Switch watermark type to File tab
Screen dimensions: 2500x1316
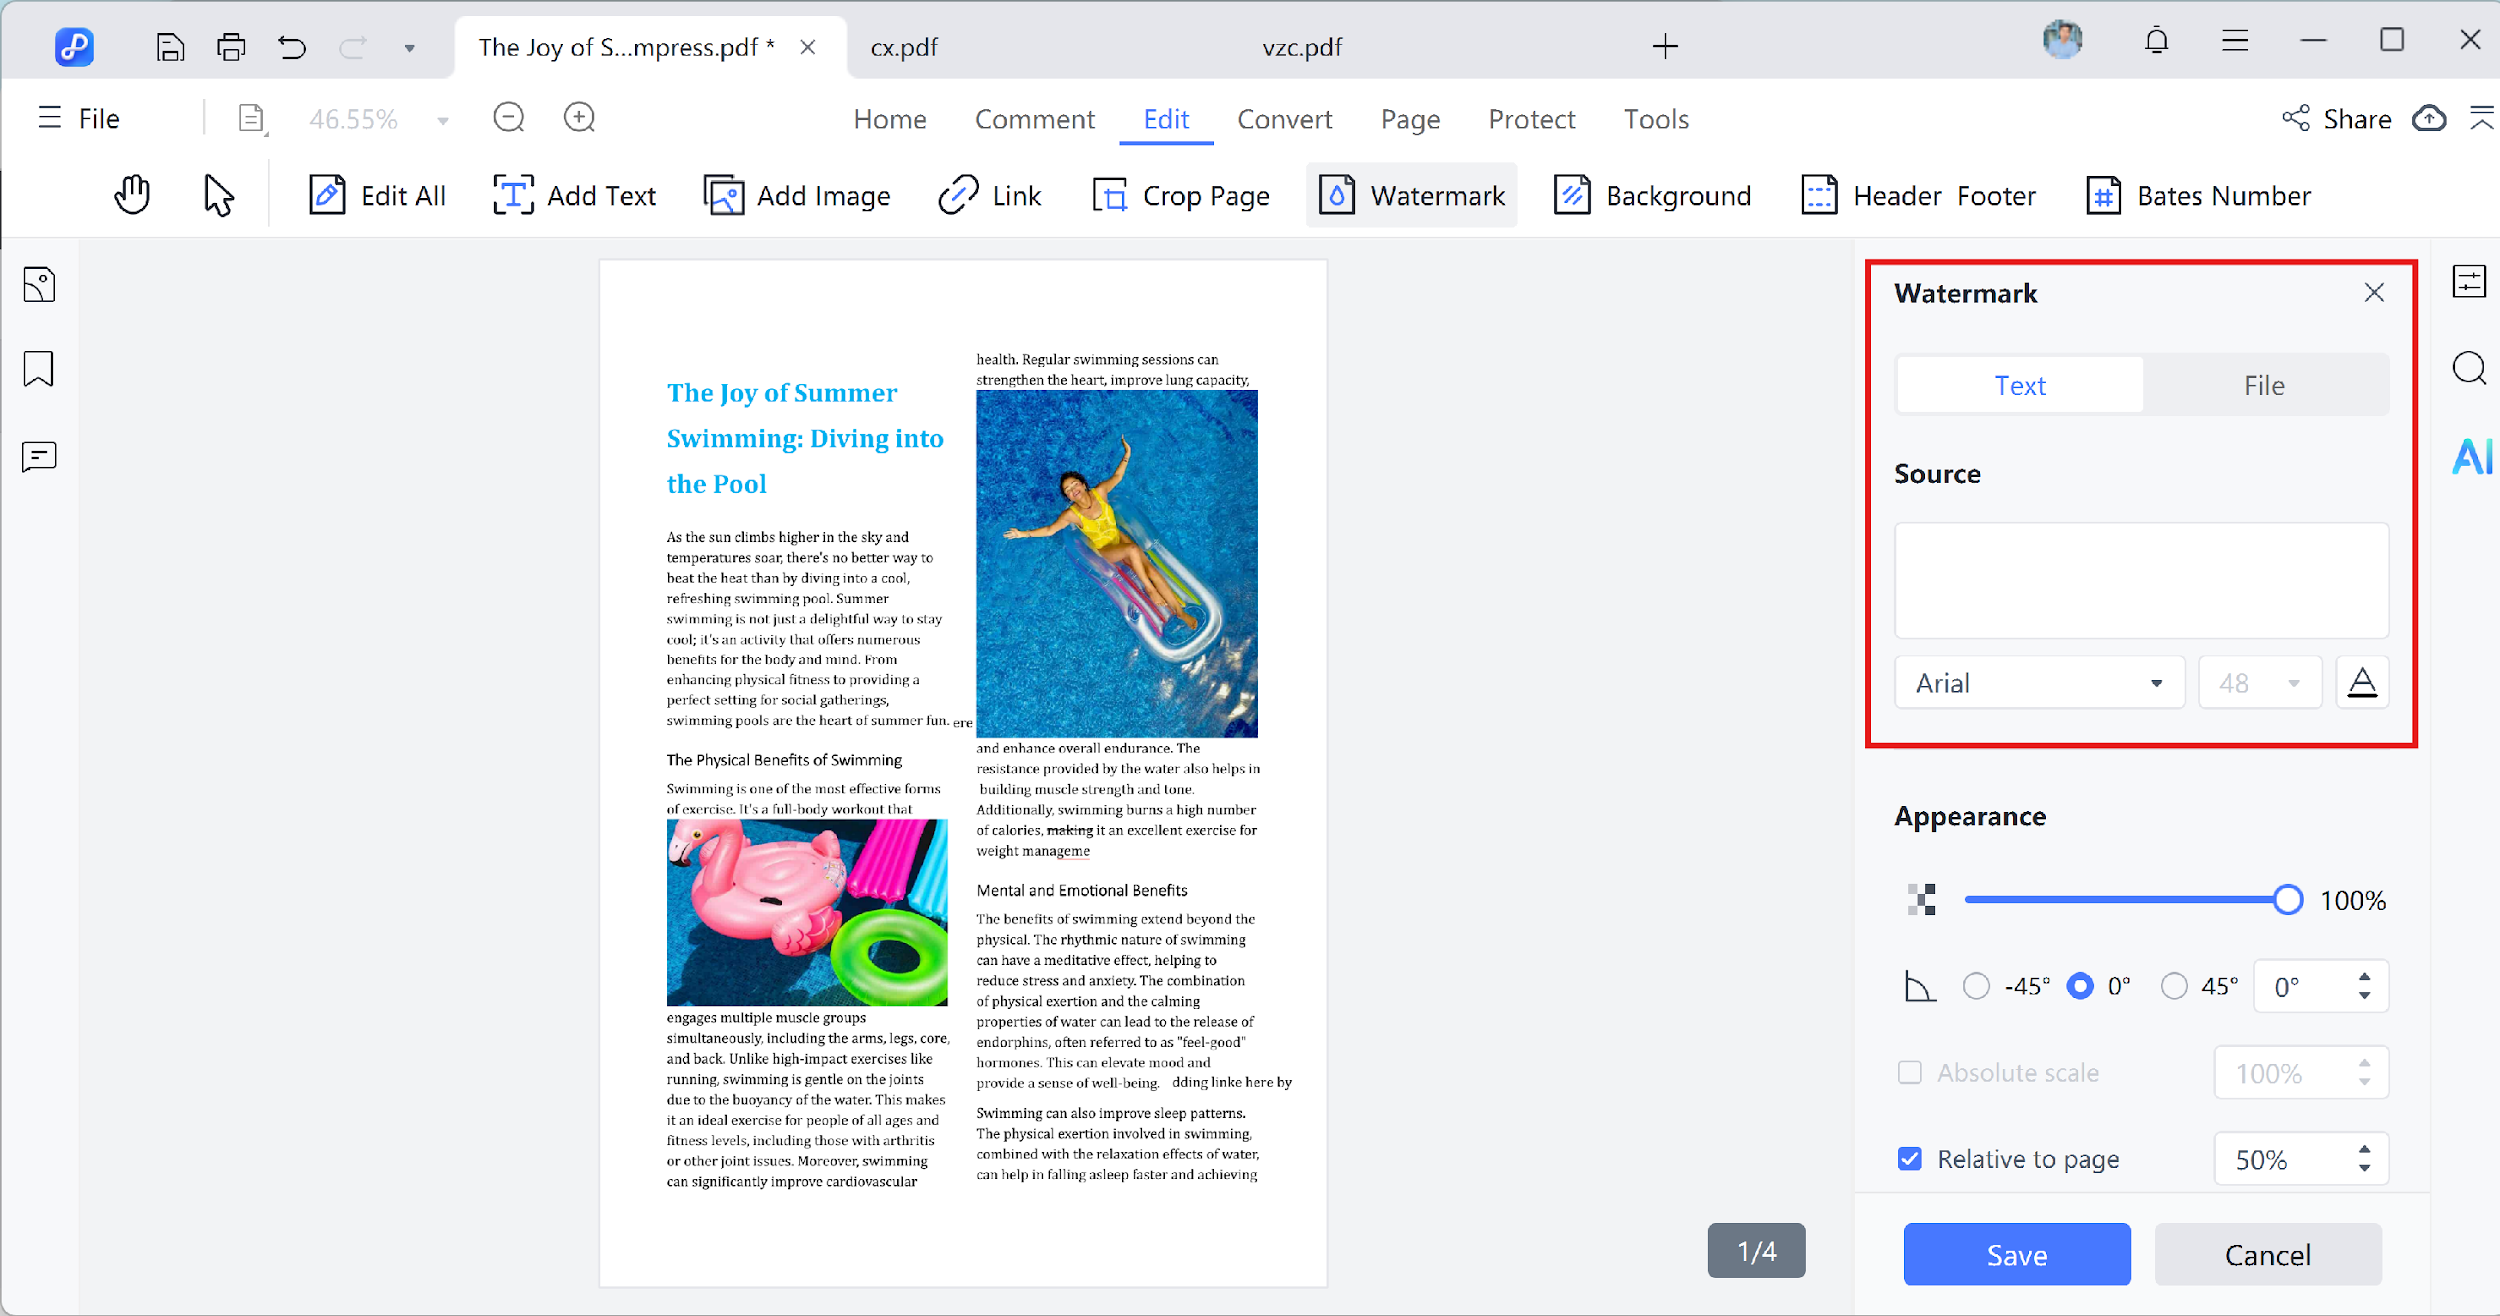(2264, 385)
